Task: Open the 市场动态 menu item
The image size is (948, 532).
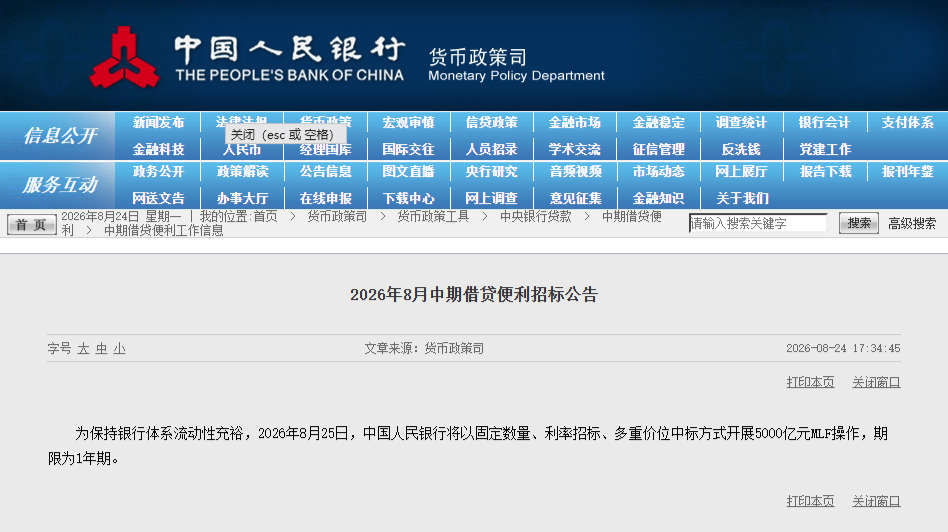Action: pyautogui.click(x=658, y=172)
